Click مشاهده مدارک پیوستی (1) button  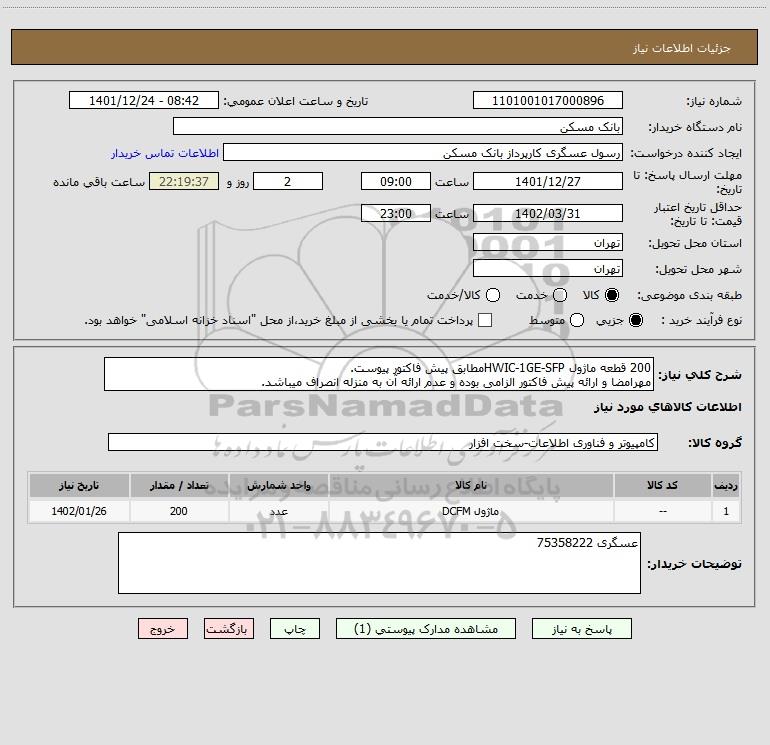click(426, 629)
